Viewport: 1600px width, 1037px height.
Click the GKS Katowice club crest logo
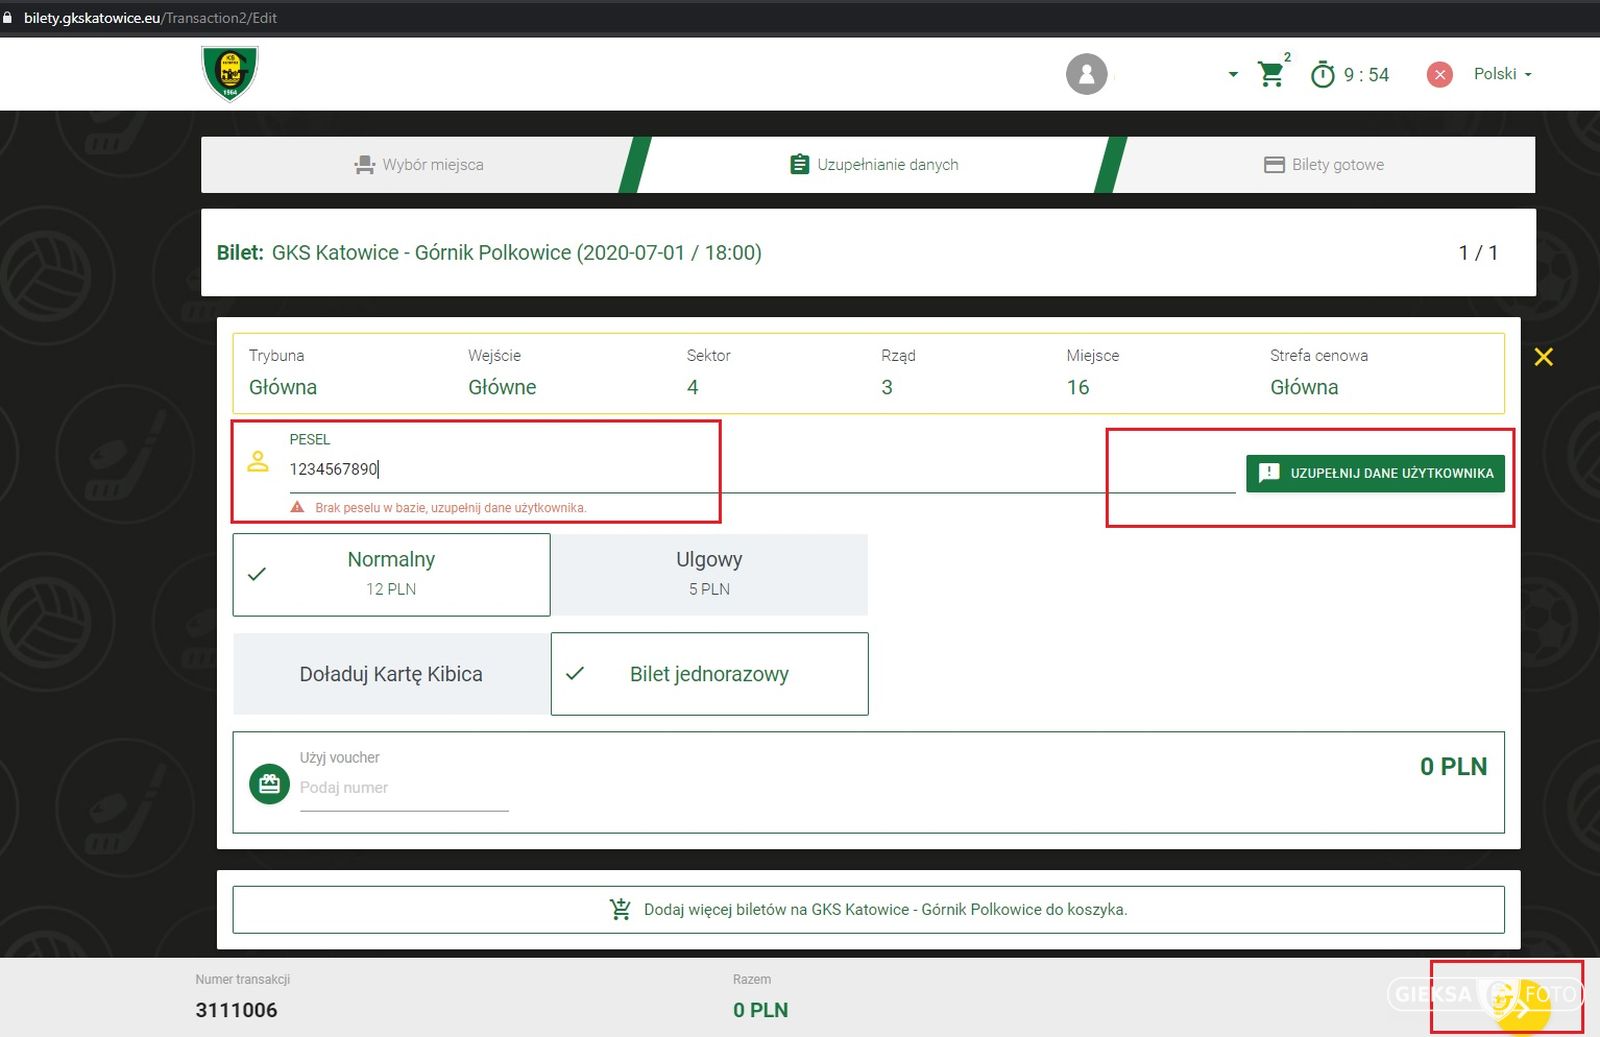pos(230,74)
